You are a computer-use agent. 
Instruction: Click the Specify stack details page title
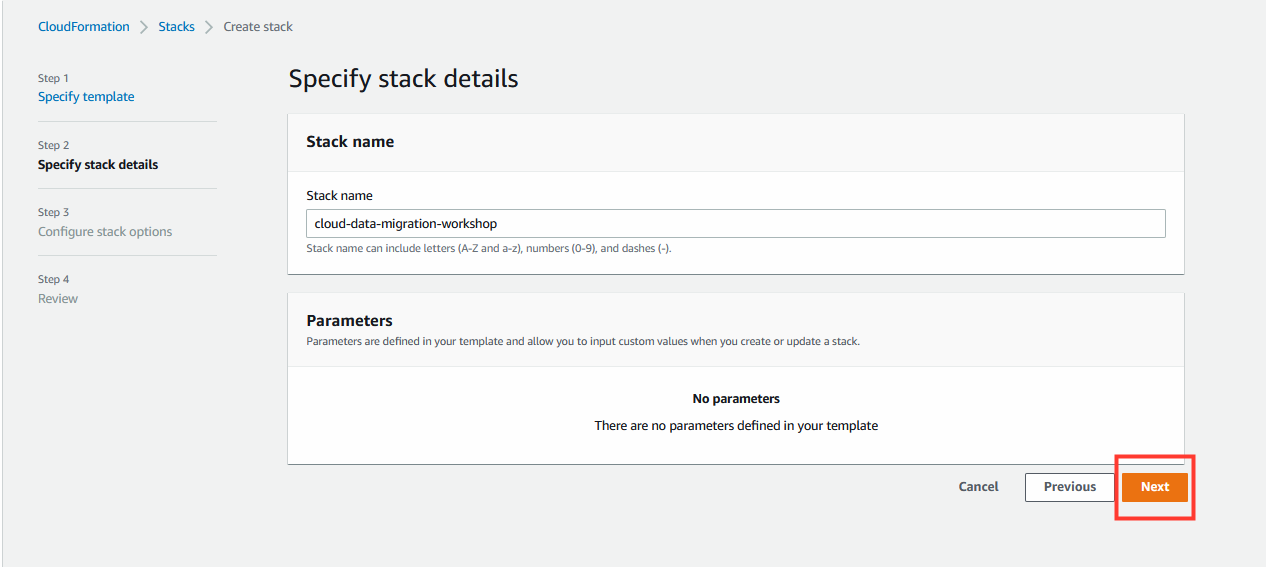coord(403,79)
